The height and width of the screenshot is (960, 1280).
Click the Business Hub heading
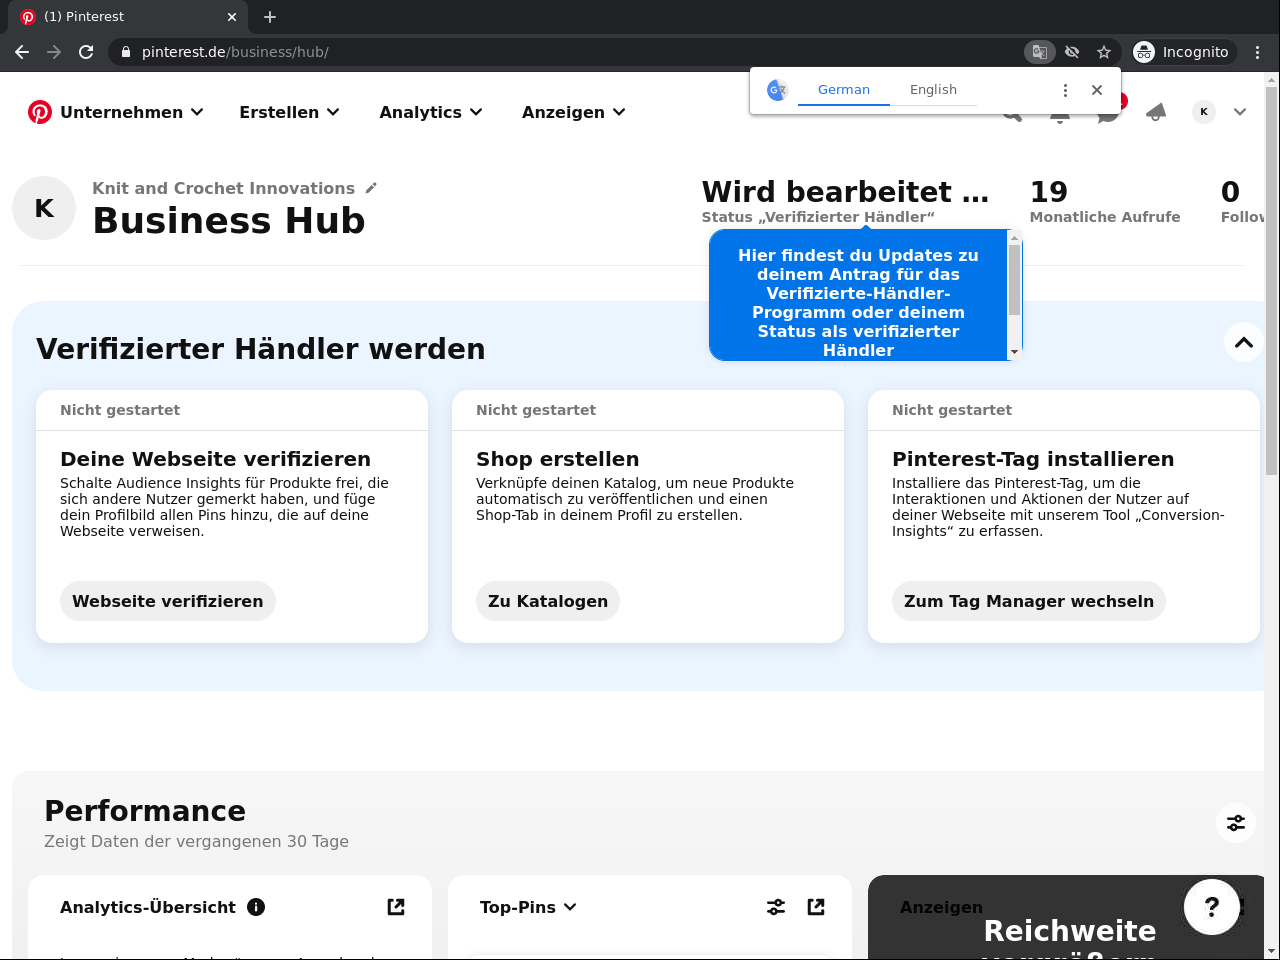click(x=229, y=221)
